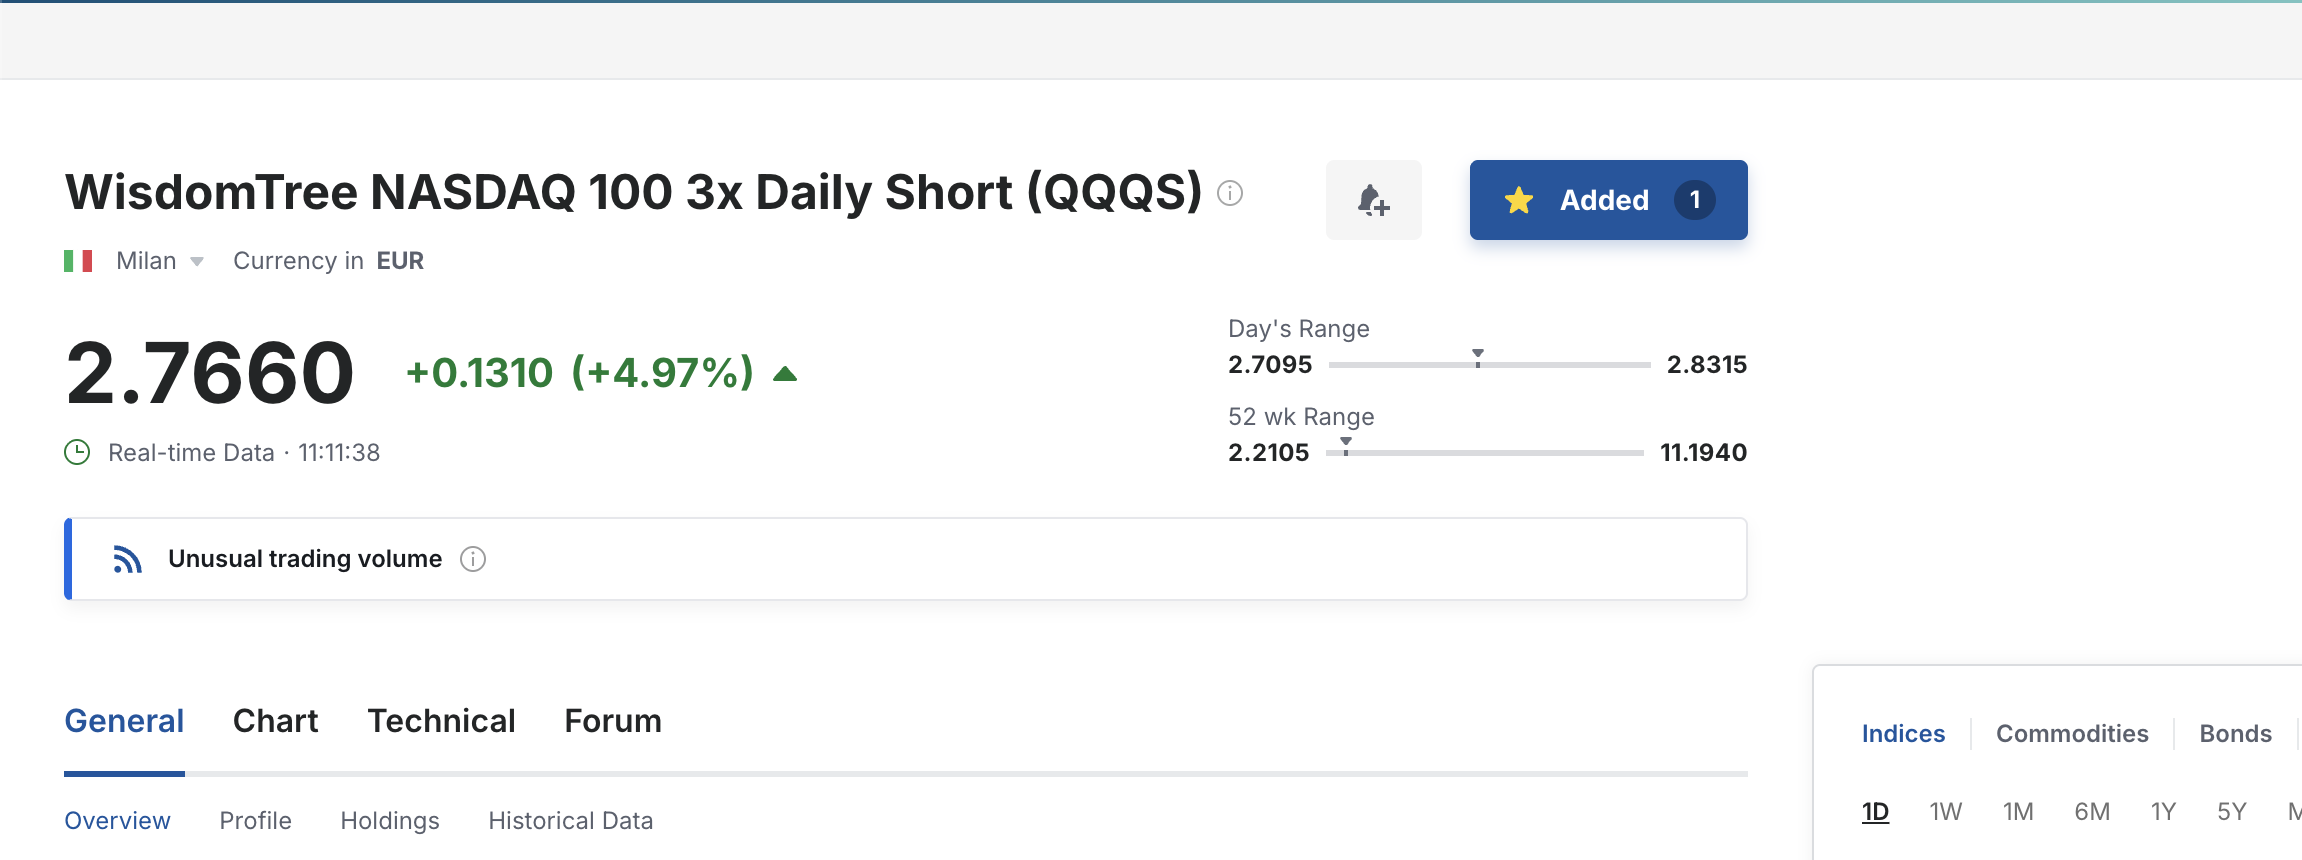Click info icon next to Unusual trading volume
Image resolution: width=2302 pixels, height=860 pixels.
(x=473, y=559)
